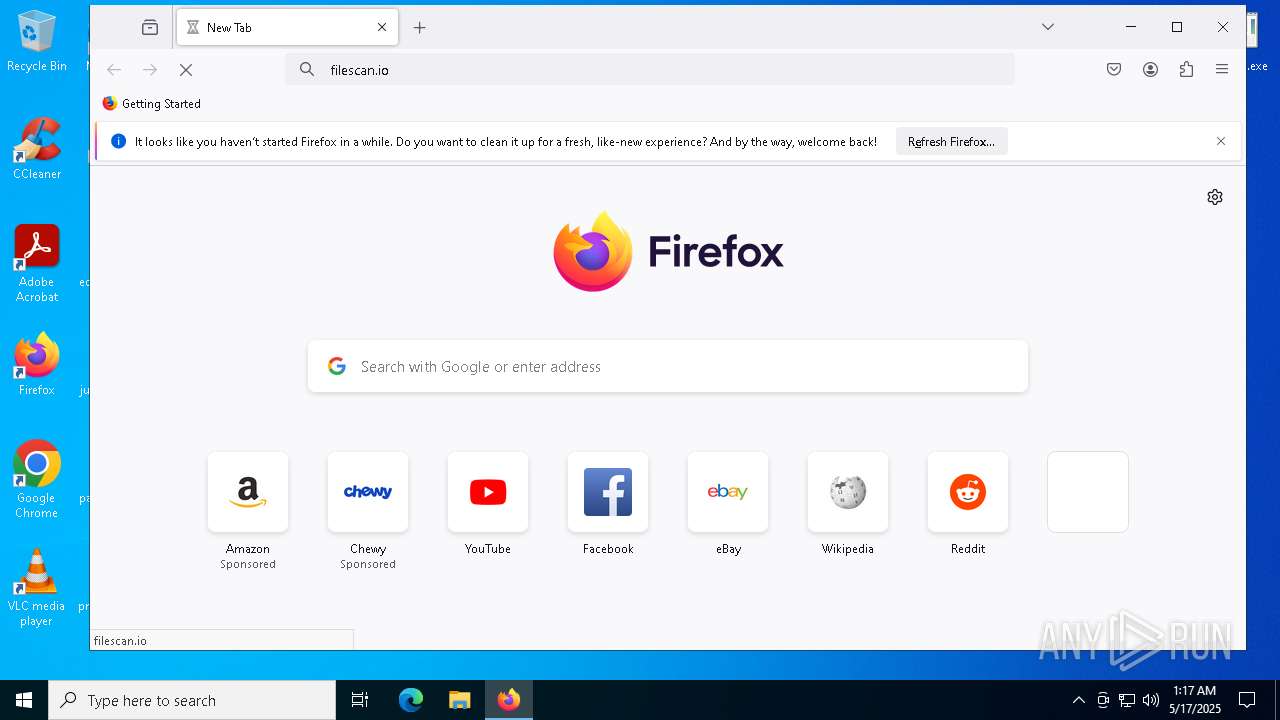Select Recycle Bin desktop icon
This screenshot has height=720, width=1280.
click(x=37, y=42)
